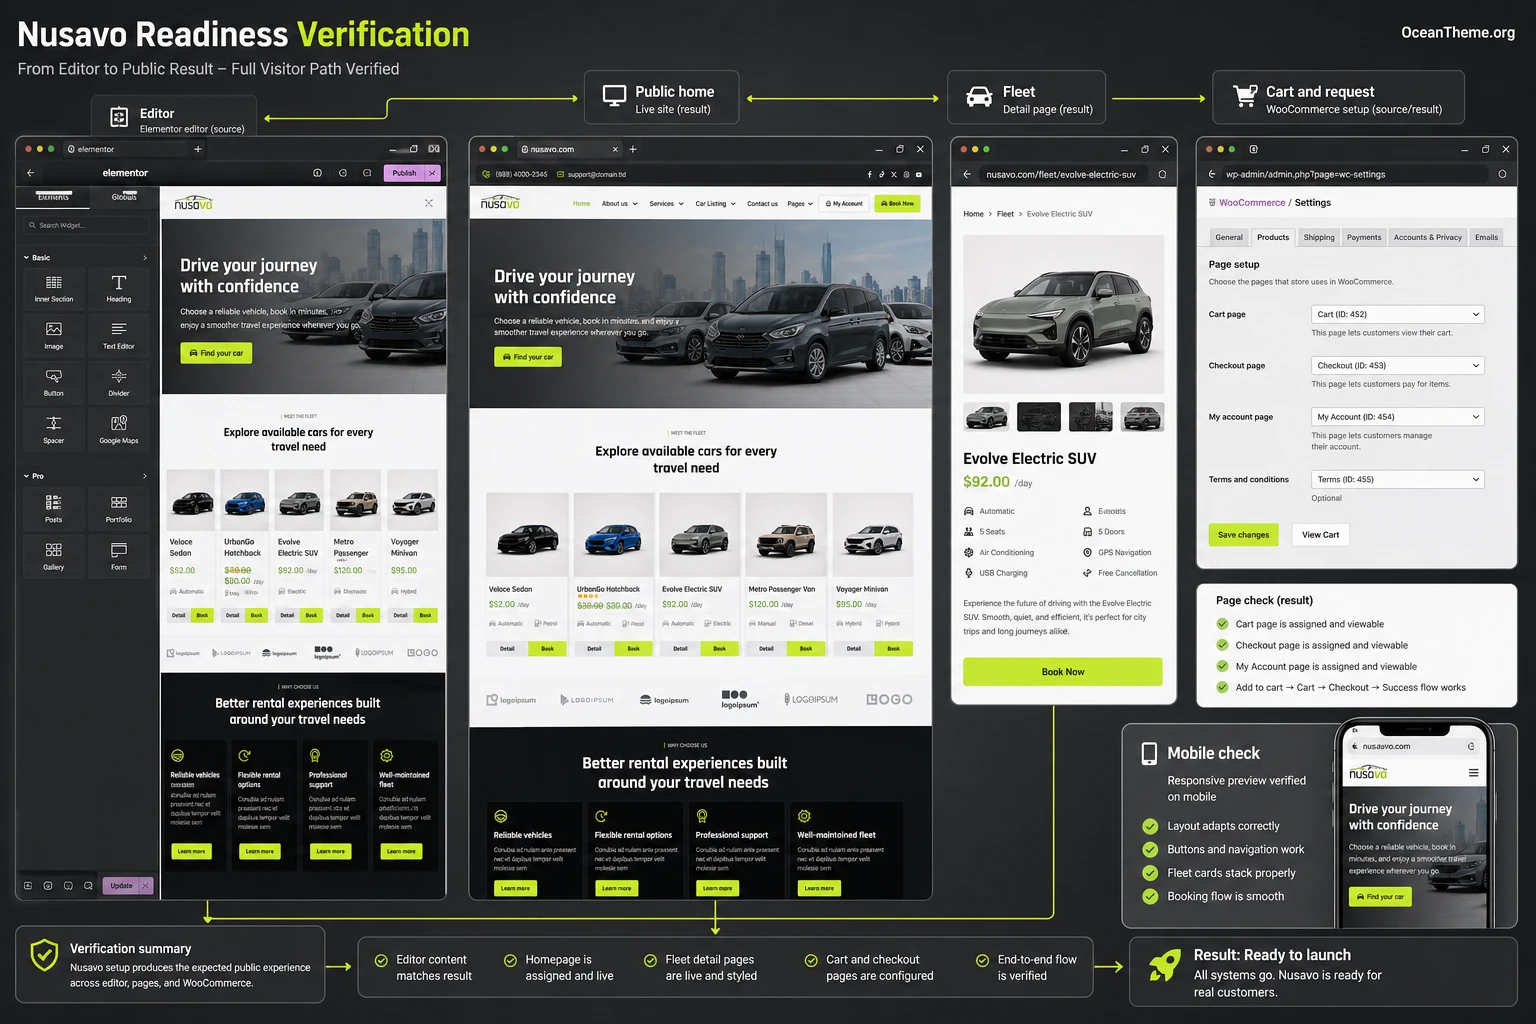The height and width of the screenshot is (1024, 1536).
Task: Click the View Cart button
Action: click(1321, 535)
